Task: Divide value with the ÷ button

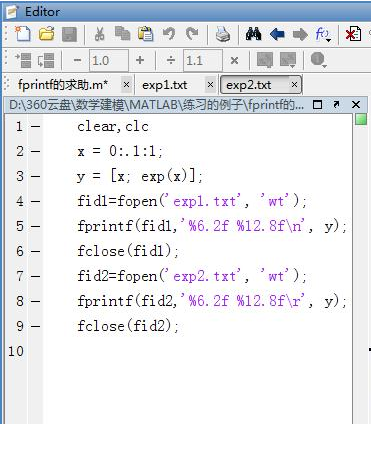Action: [171, 60]
